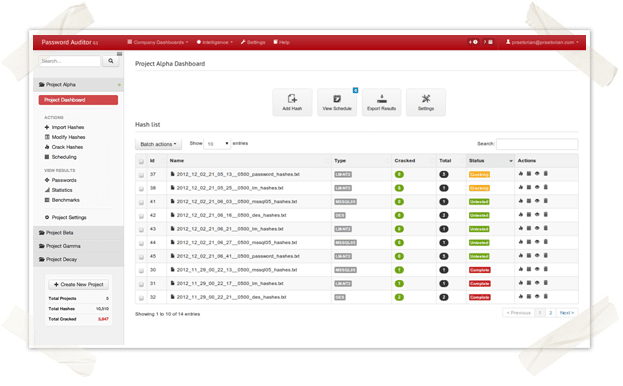Sort table by Total column
Image resolution: width=623 pixels, height=386 pixels.
[451, 160]
